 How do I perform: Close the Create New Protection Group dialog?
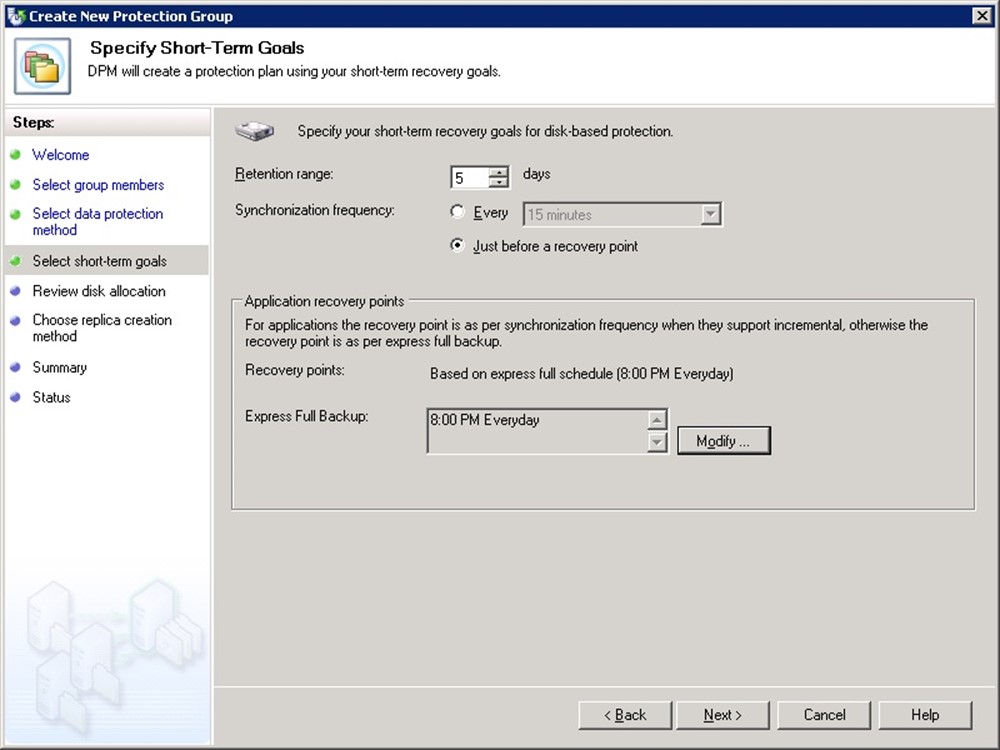tap(981, 16)
